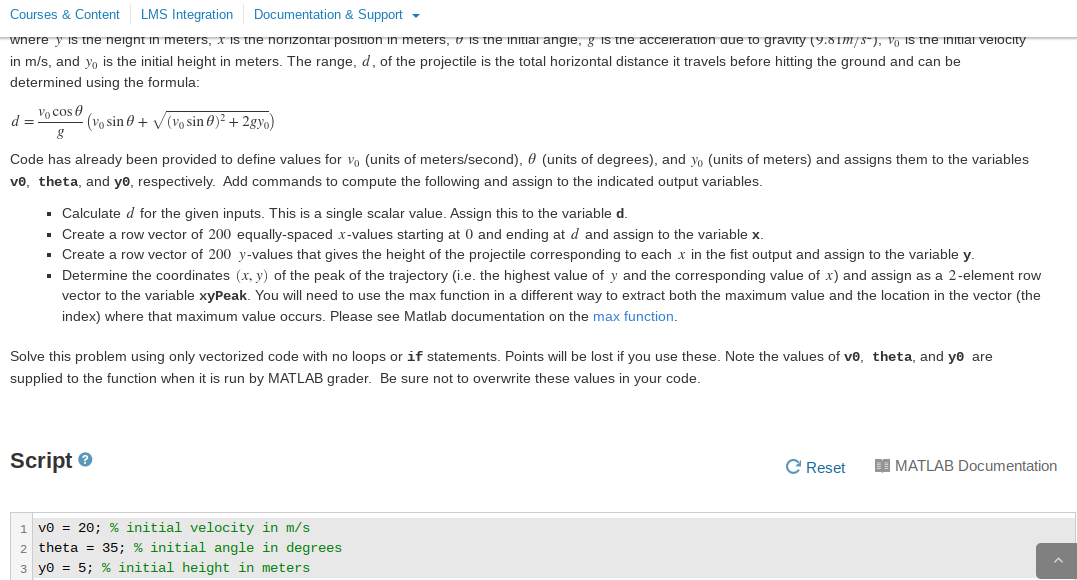Click line number 2 in the editor

tap(22, 548)
